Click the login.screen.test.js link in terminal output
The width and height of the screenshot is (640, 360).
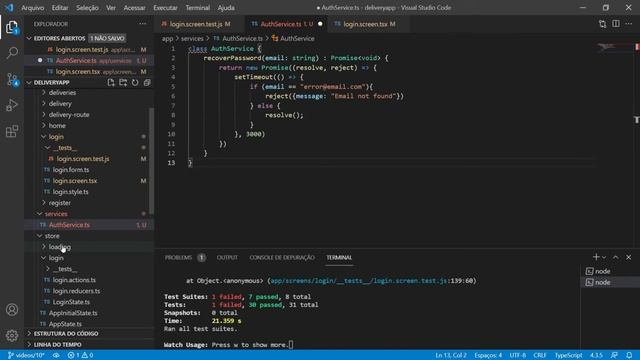point(359,281)
